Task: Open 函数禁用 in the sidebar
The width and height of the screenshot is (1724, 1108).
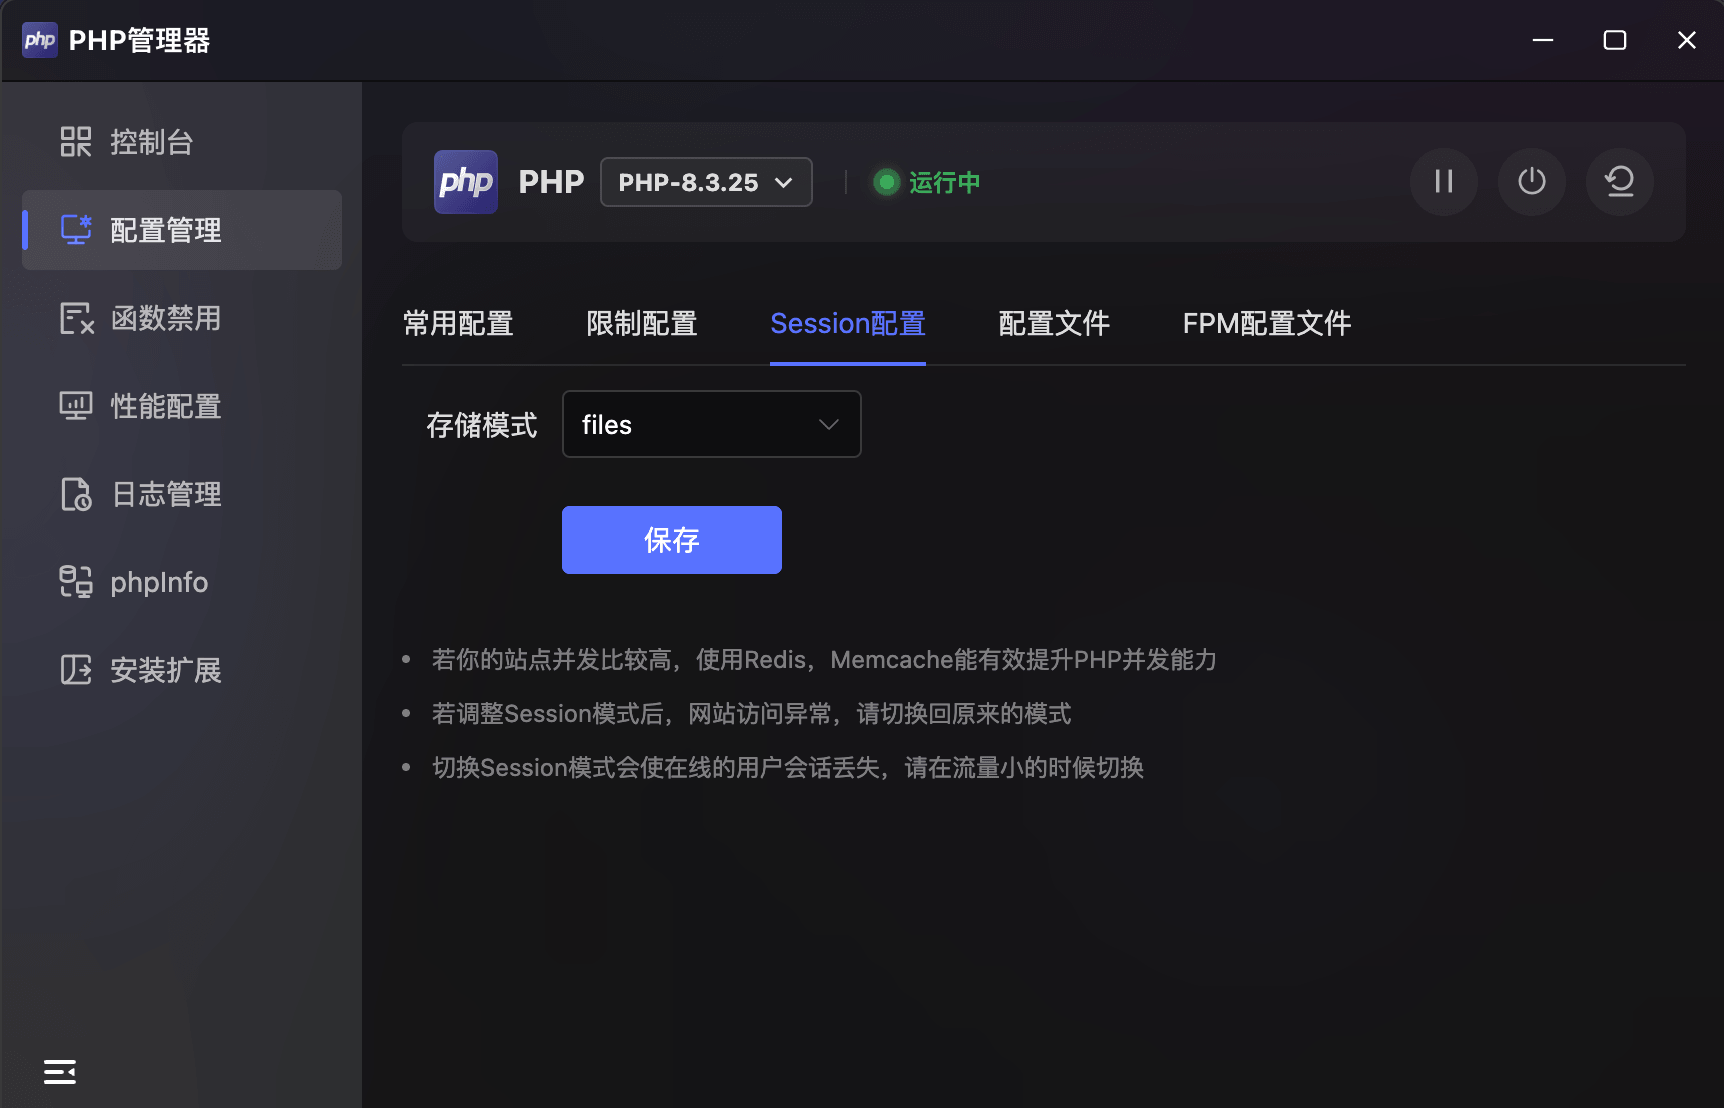Action: coord(182,318)
